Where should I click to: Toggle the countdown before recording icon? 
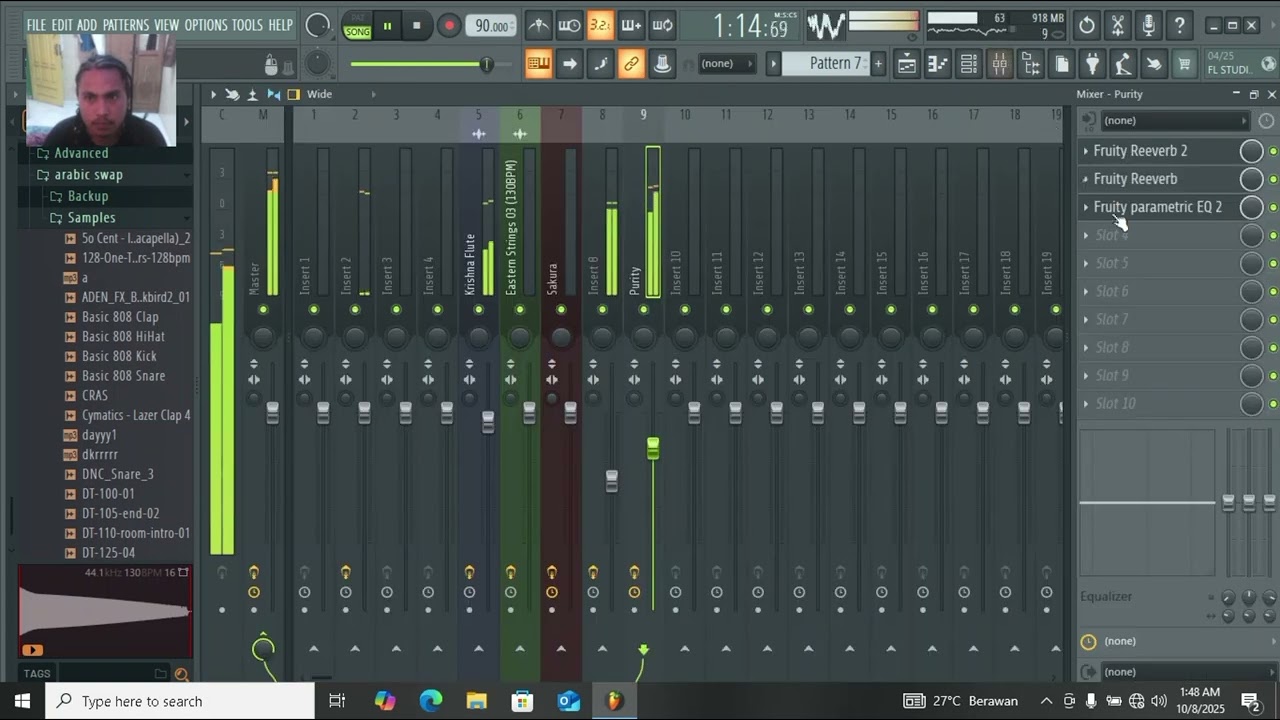click(x=600, y=26)
